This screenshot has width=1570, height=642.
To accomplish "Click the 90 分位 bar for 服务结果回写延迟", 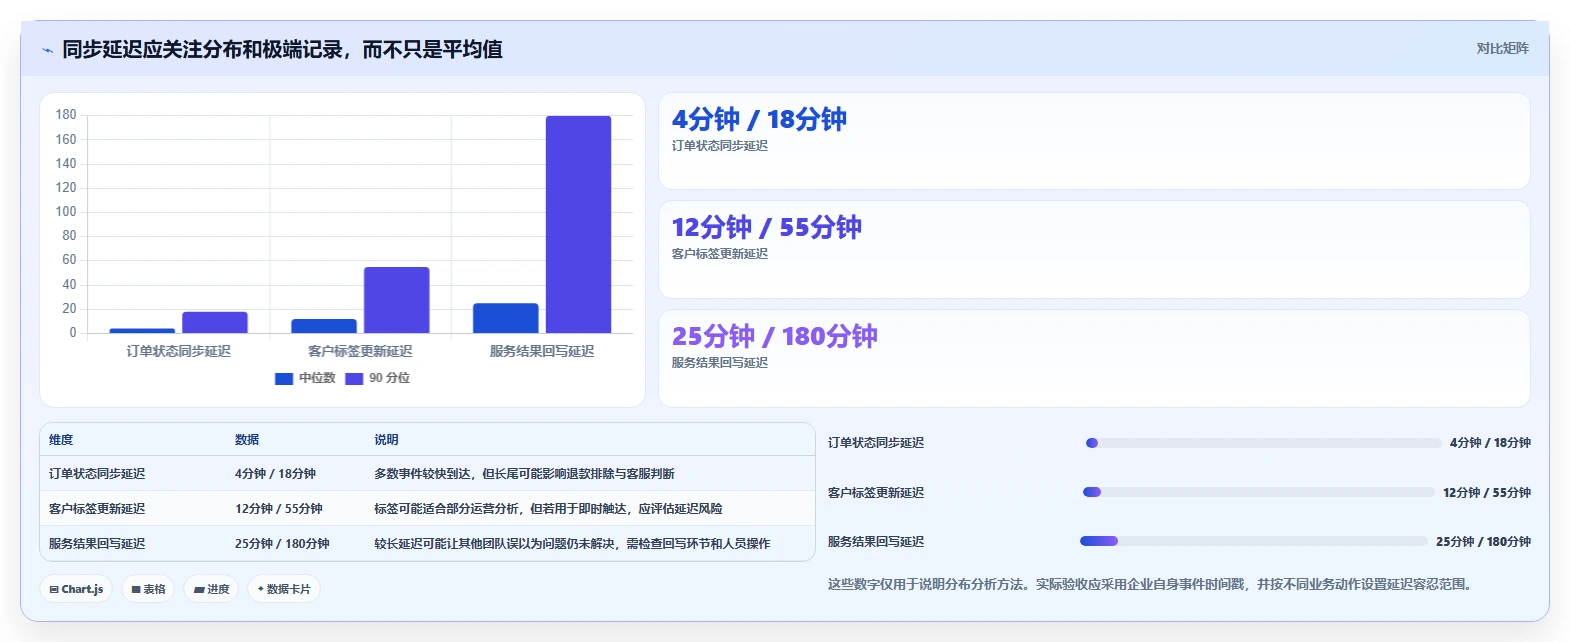I will (x=578, y=224).
